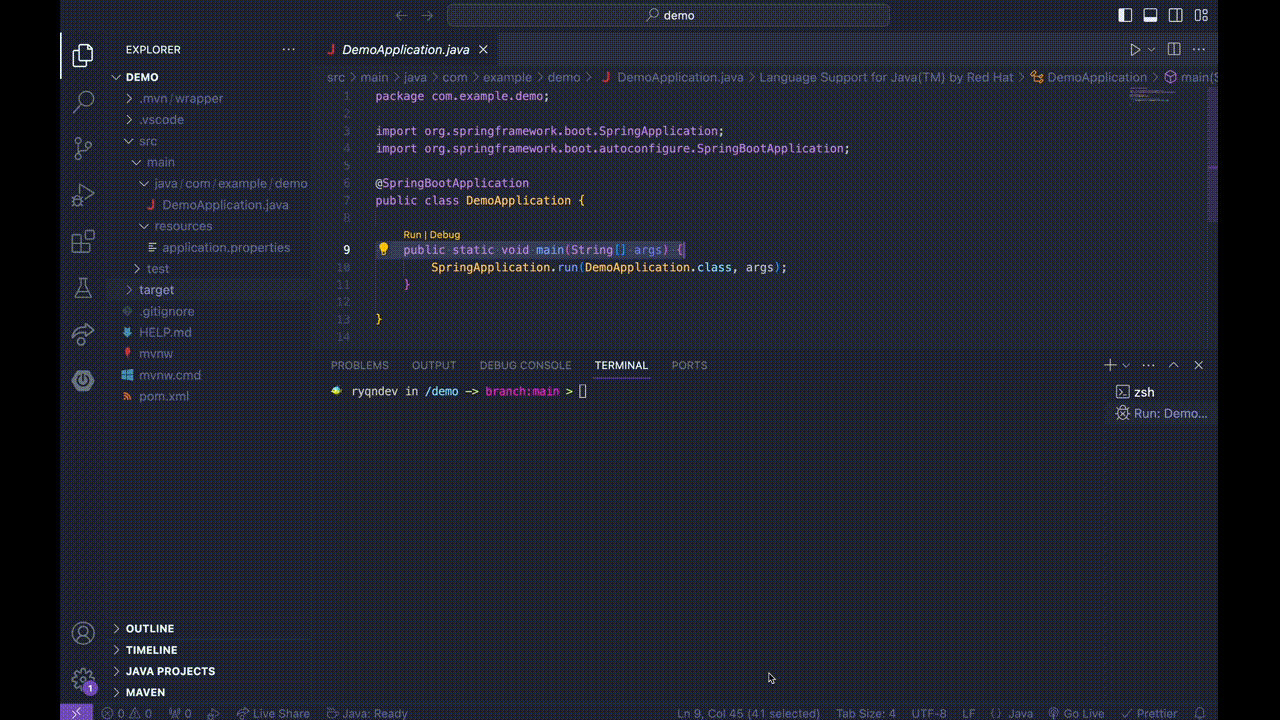Click the demo command center search box
The image size is (1280, 720).
pos(668,15)
